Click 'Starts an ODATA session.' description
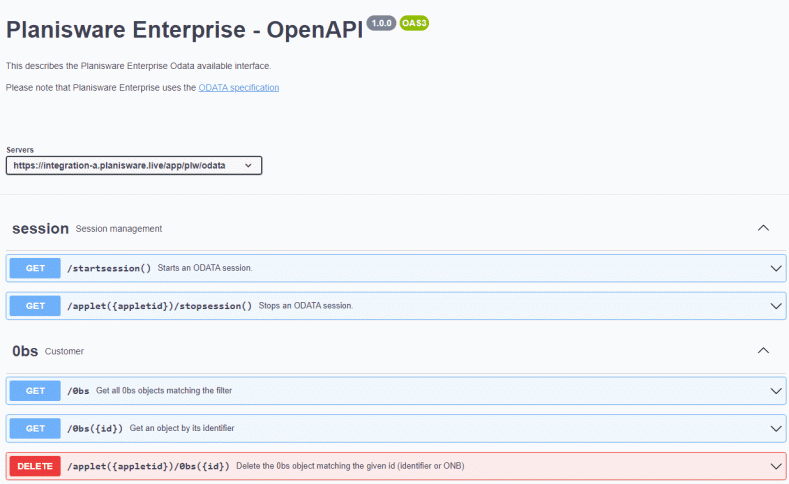The image size is (789, 484). pos(205,268)
